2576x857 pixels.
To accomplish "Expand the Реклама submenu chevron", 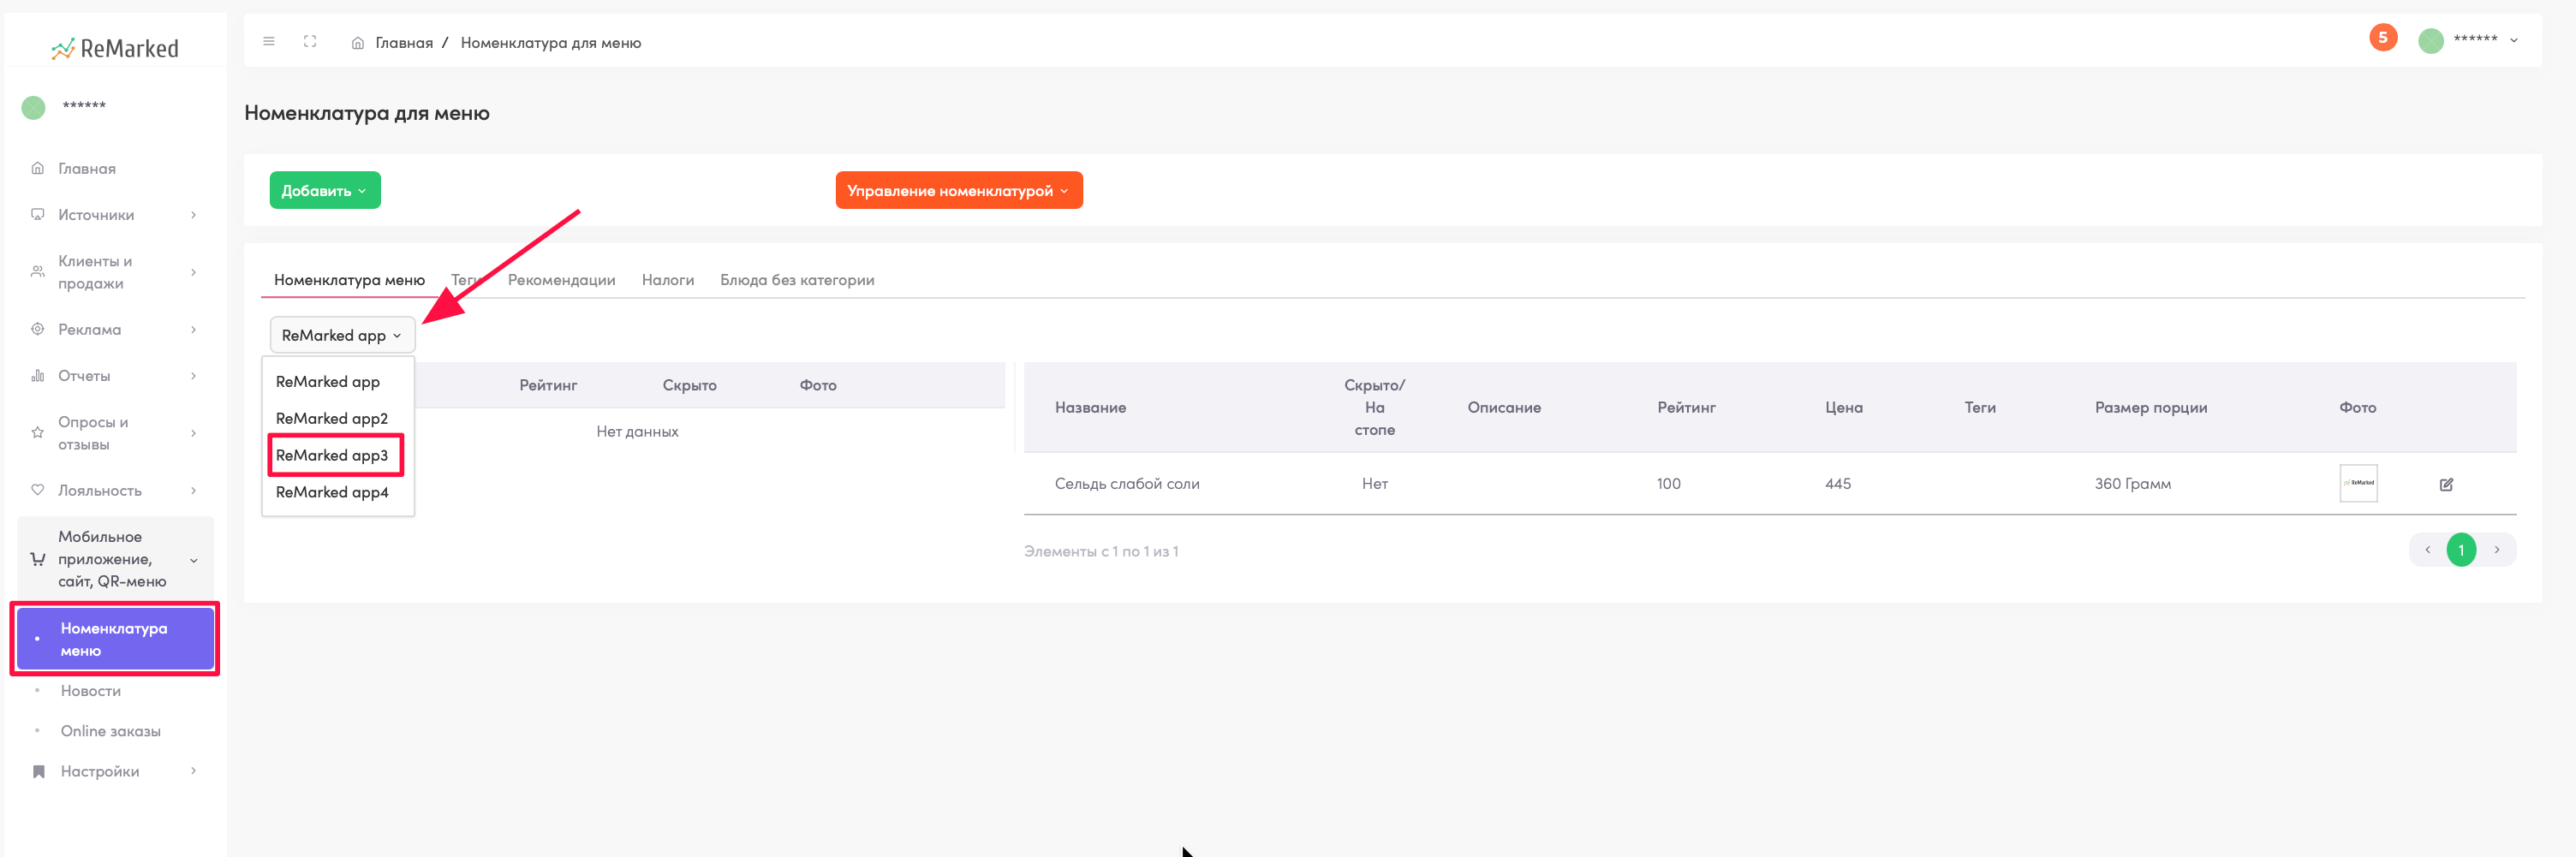I will click(194, 329).
